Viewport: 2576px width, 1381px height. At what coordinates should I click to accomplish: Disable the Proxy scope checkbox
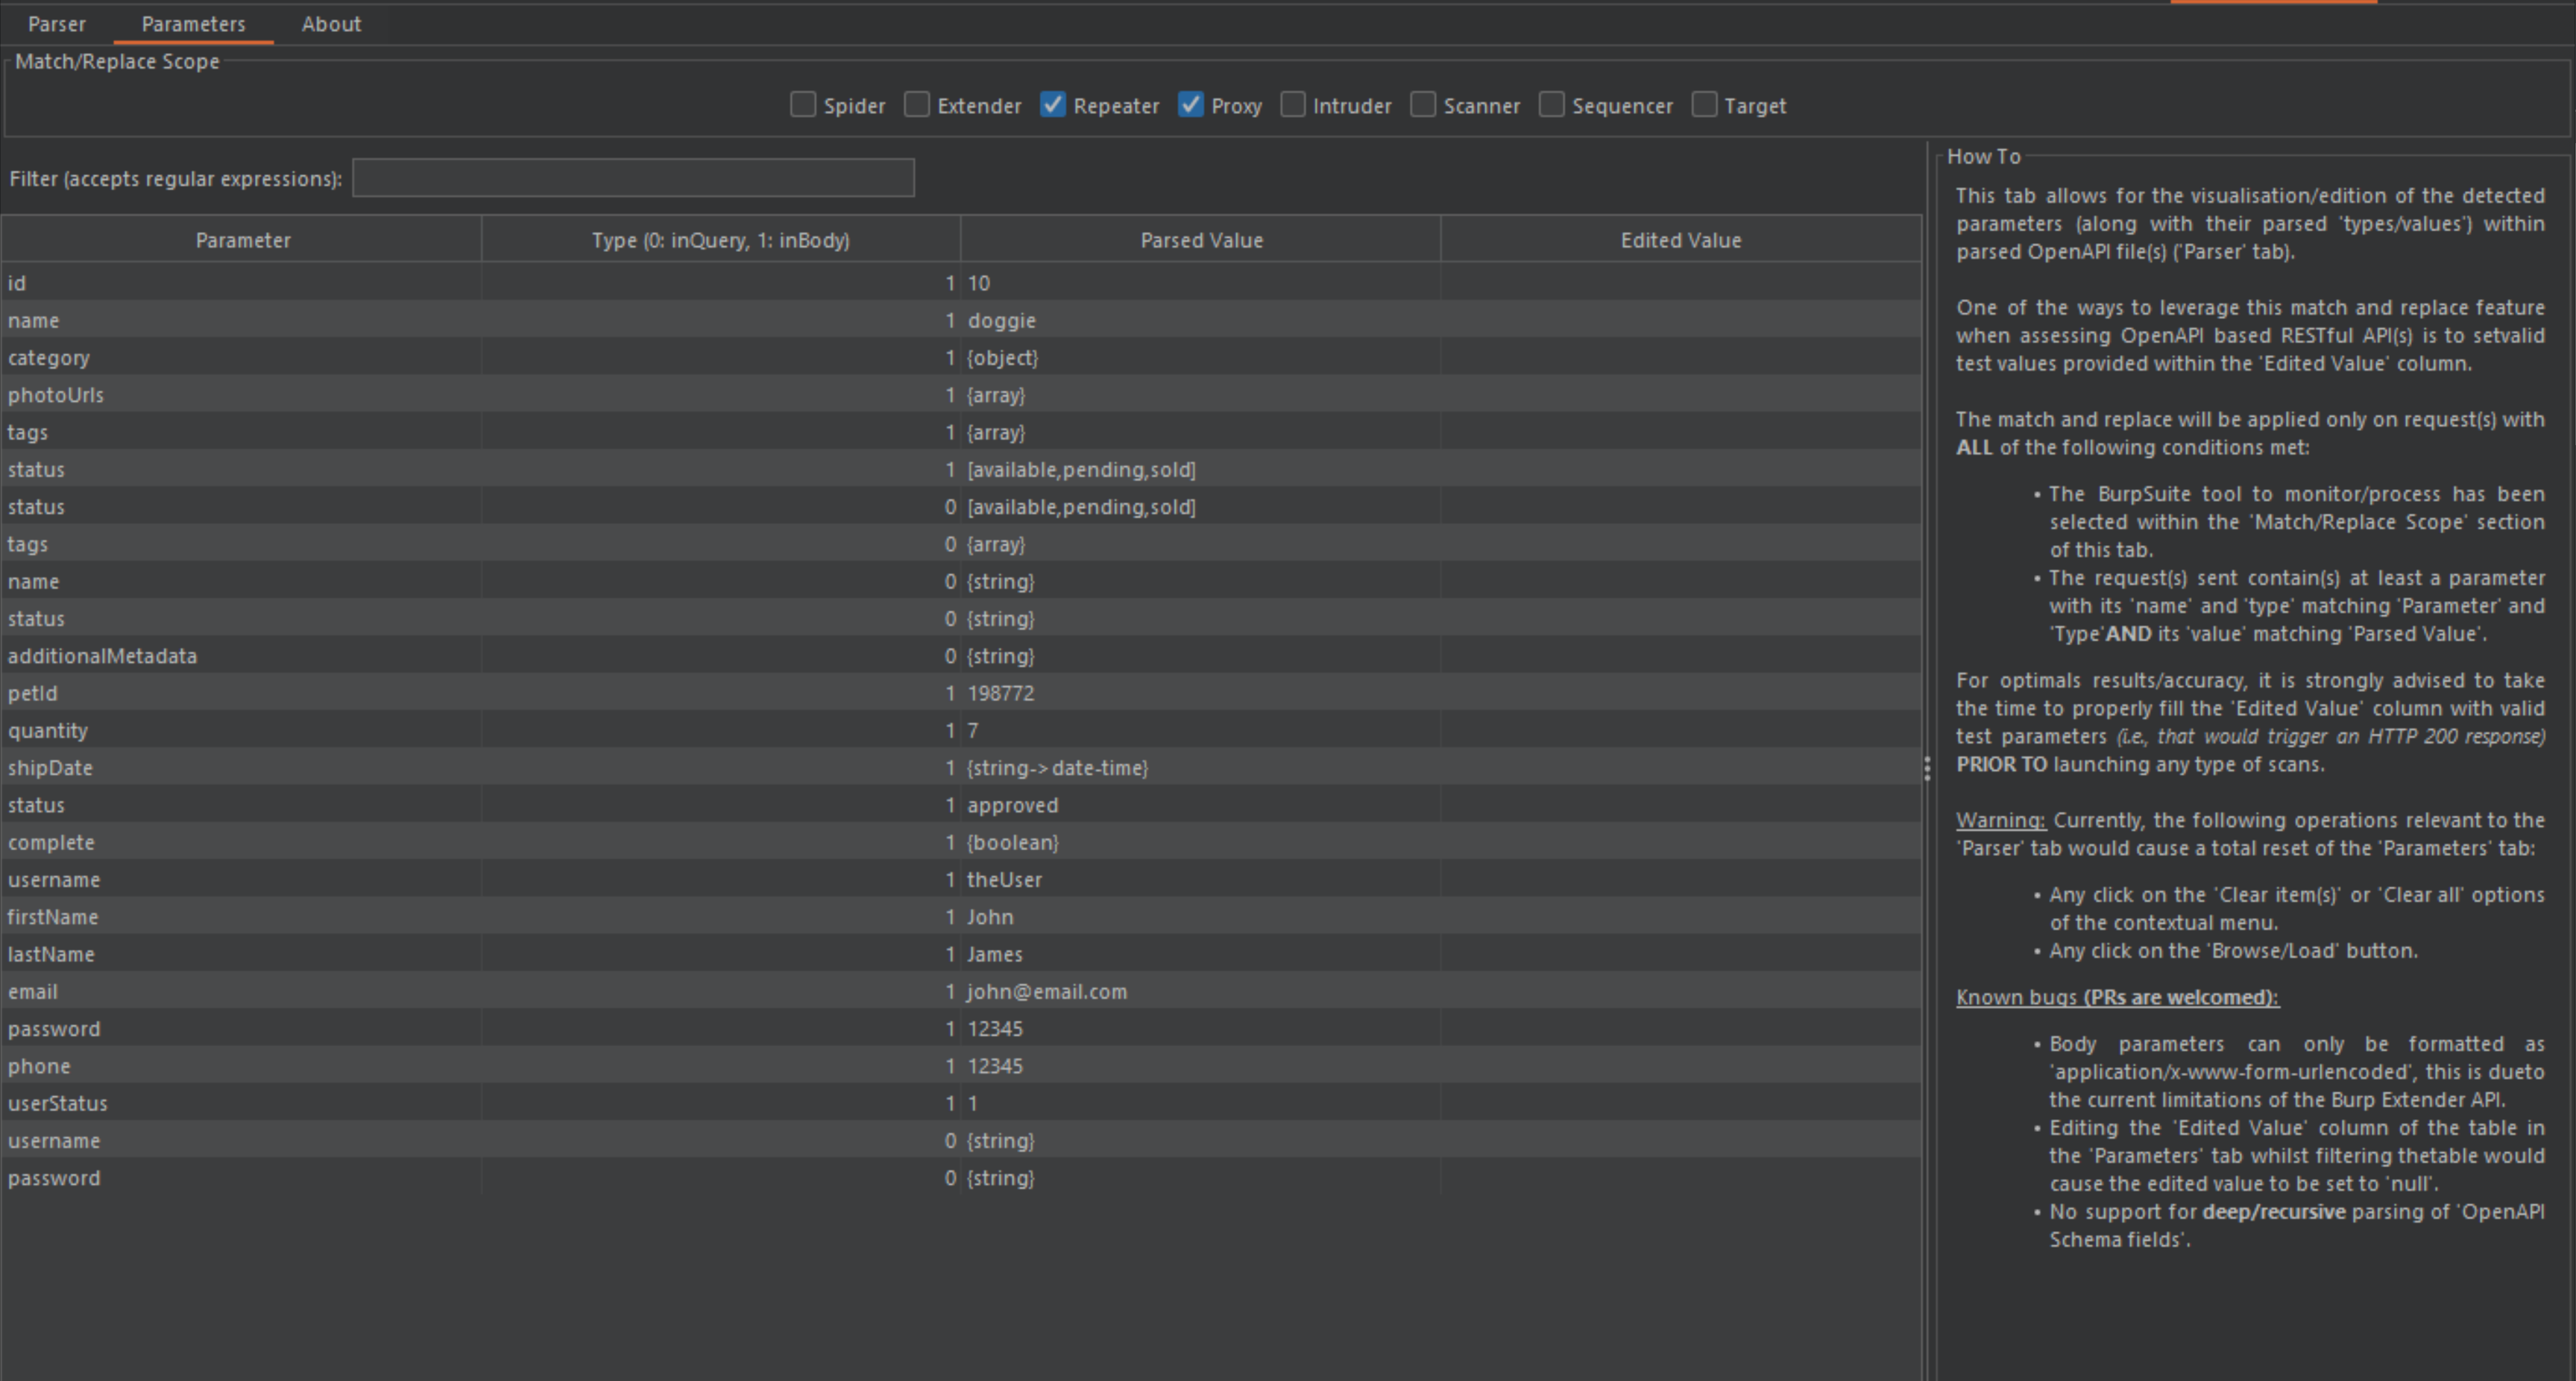pos(1190,105)
